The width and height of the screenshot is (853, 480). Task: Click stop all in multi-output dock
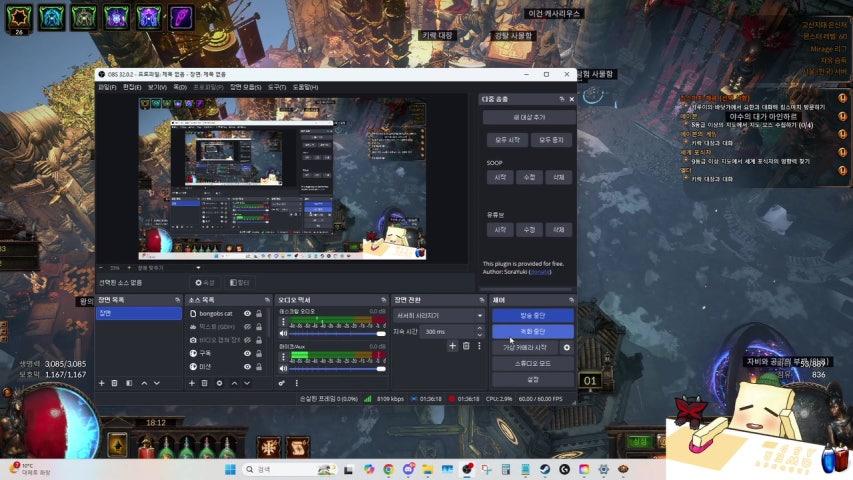point(551,140)
